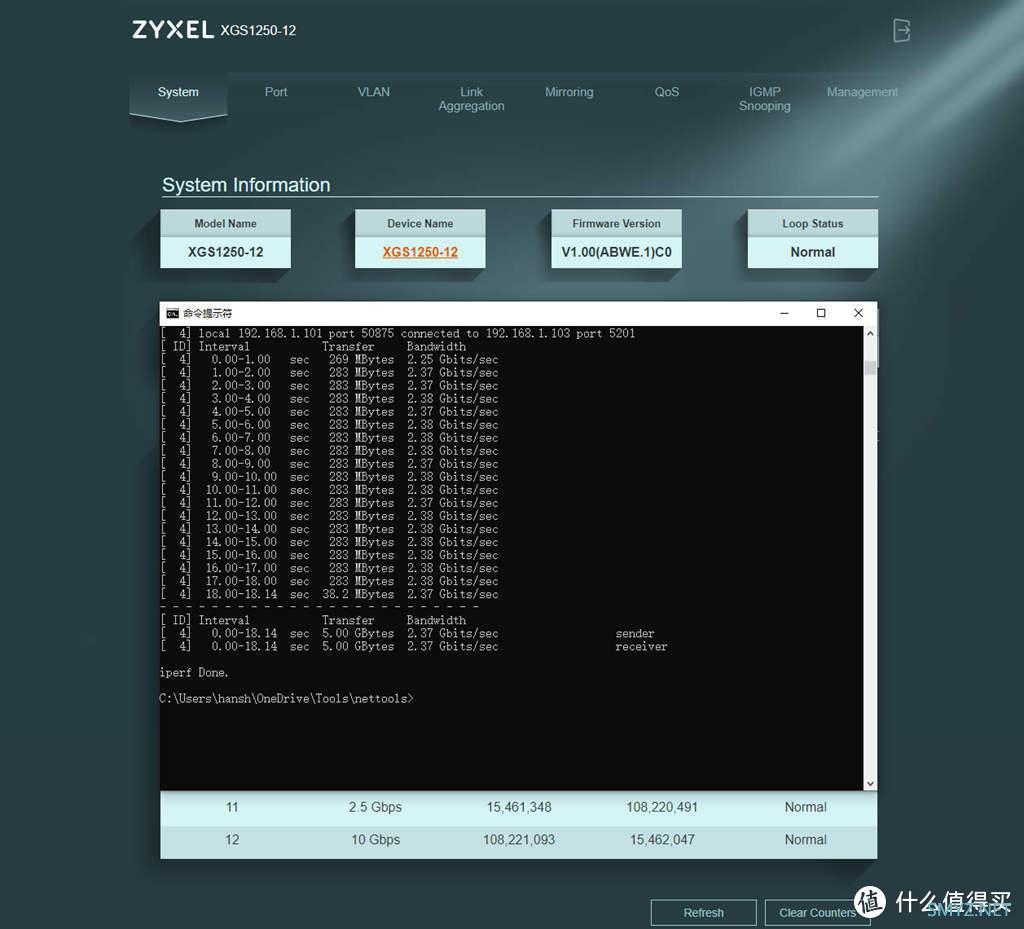Image resolution: width=1024 pixels, height=929 pixels.
Task: Click the System Information heading
Action: click(x=246, y=185)
